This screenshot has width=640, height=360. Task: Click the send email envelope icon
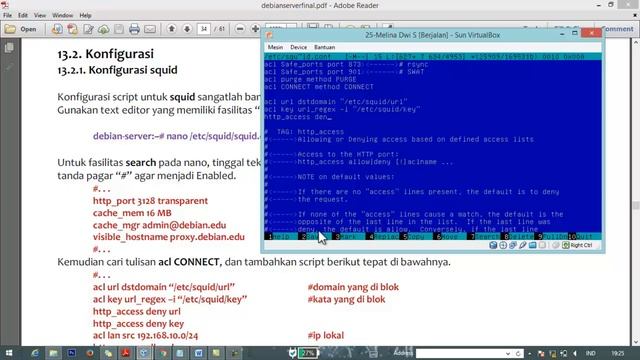click(150, 29)
